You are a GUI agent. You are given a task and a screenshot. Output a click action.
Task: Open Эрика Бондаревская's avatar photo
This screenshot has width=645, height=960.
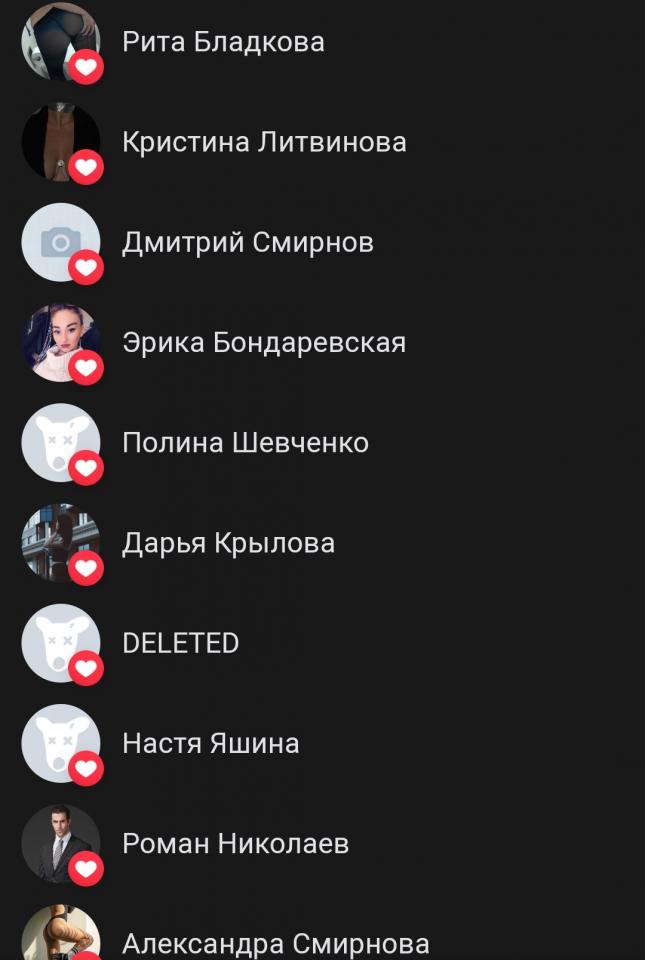[61, 342]
